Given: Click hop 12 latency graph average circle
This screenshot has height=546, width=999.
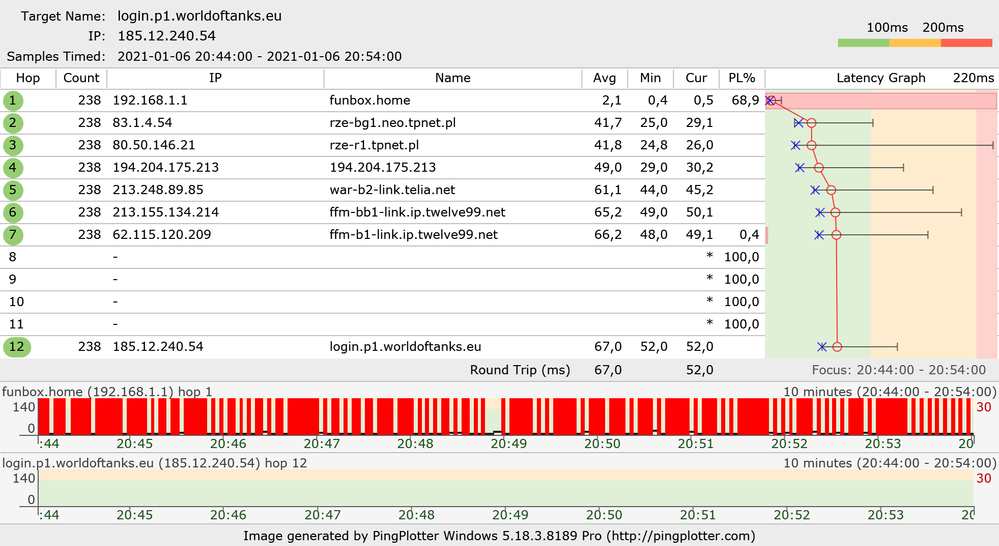Looking at the screenshot, I should pos(837,347).
